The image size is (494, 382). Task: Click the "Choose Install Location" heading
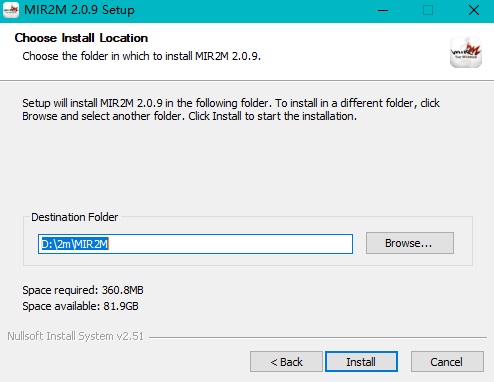point(81,38)
